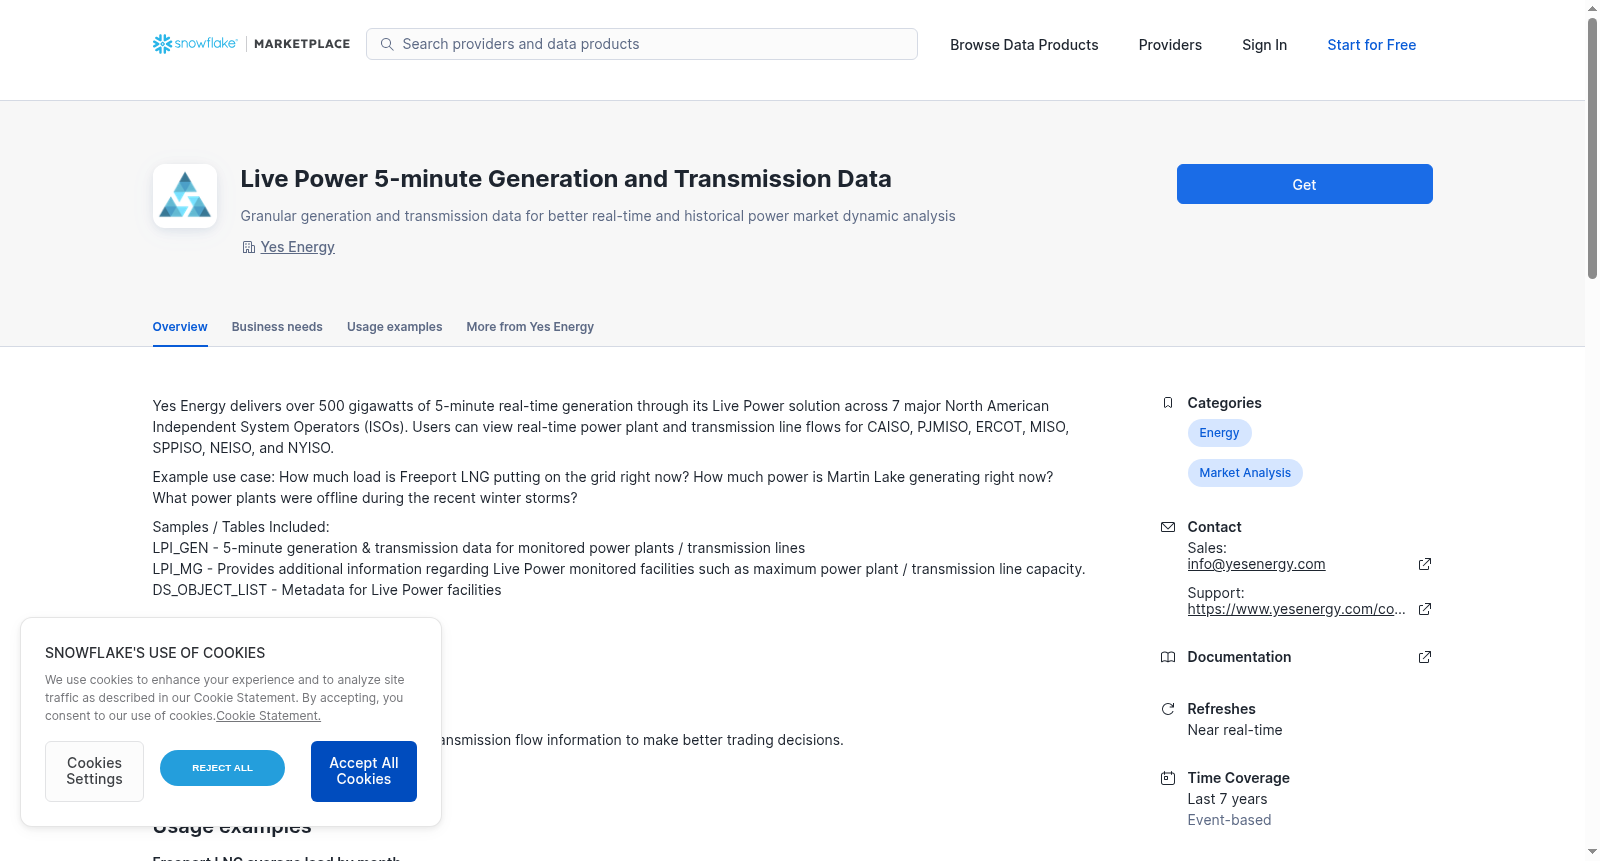Click the Yes Energy provider logo
Viewport: 1600px width, 861px height.
tap(185, 196)
